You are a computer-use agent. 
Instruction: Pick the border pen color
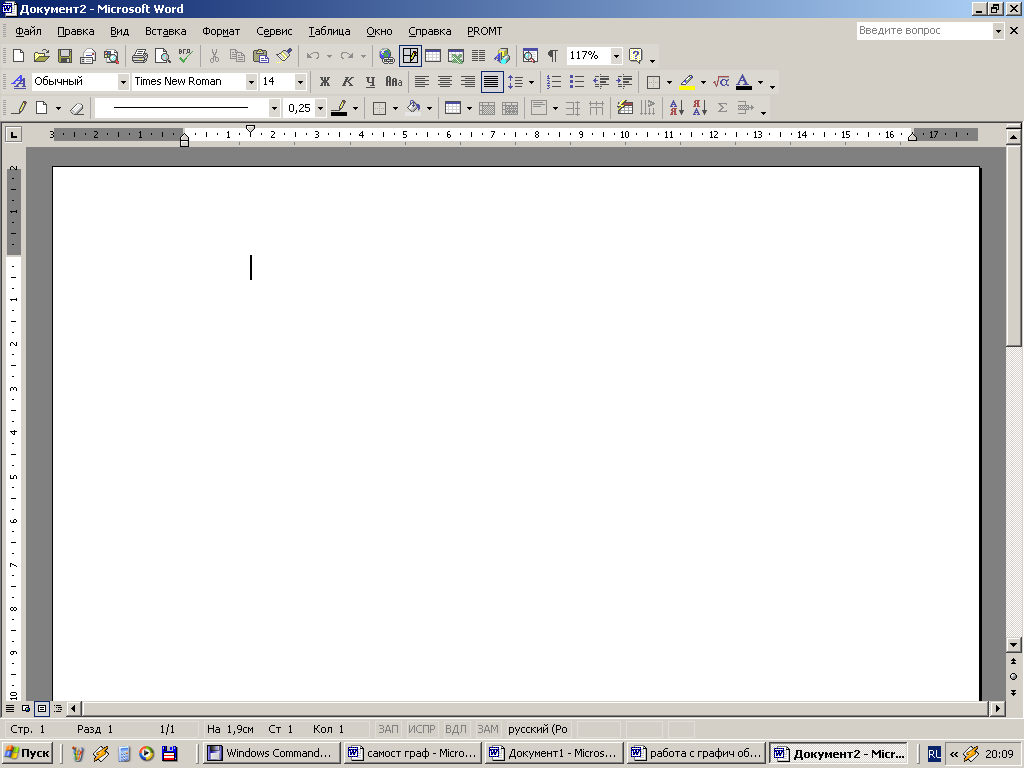[339, 108]
